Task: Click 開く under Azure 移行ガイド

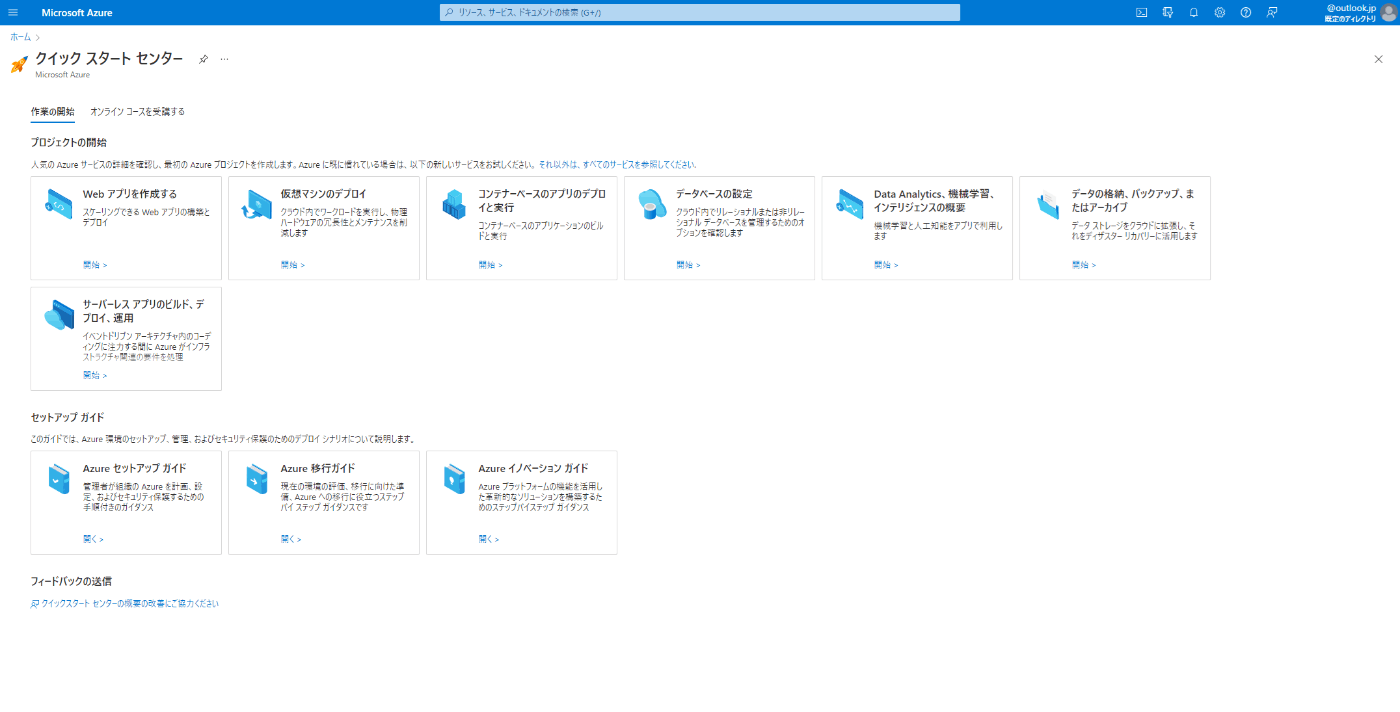Action: [x=291, y=539]
